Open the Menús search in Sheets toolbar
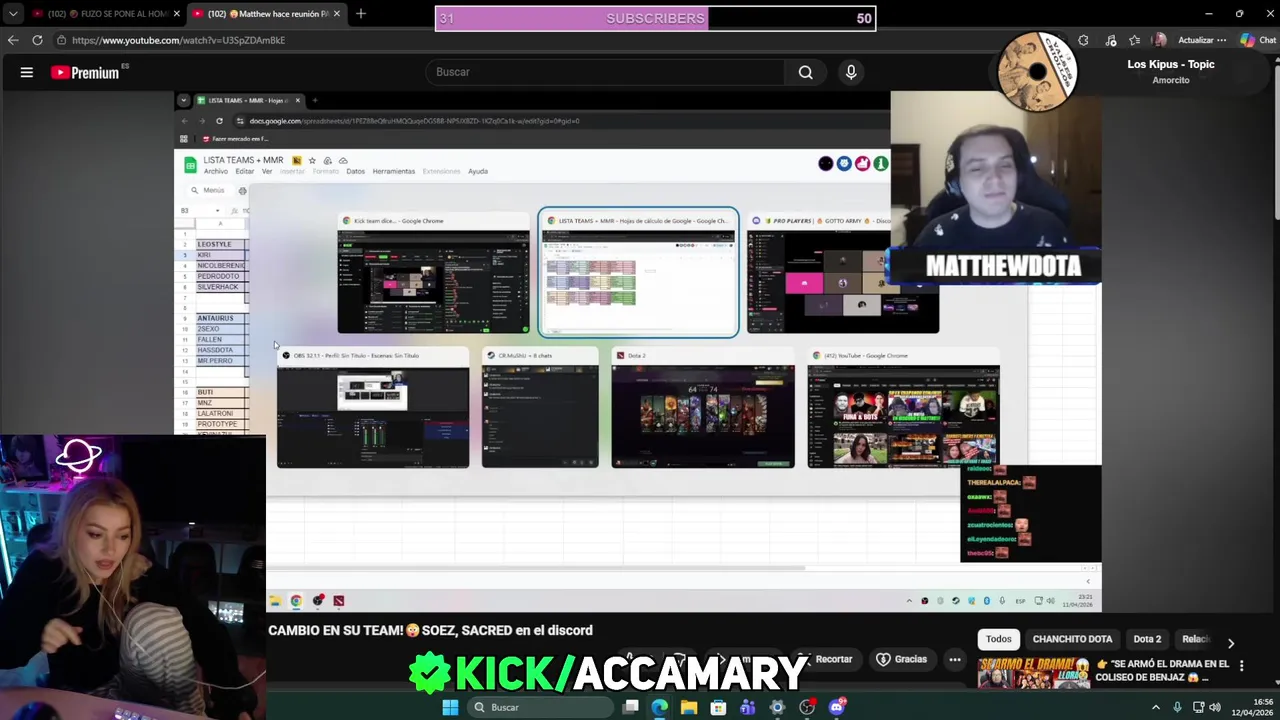The height and width of the screenshot is (720, 1280). tap(208, 190)
